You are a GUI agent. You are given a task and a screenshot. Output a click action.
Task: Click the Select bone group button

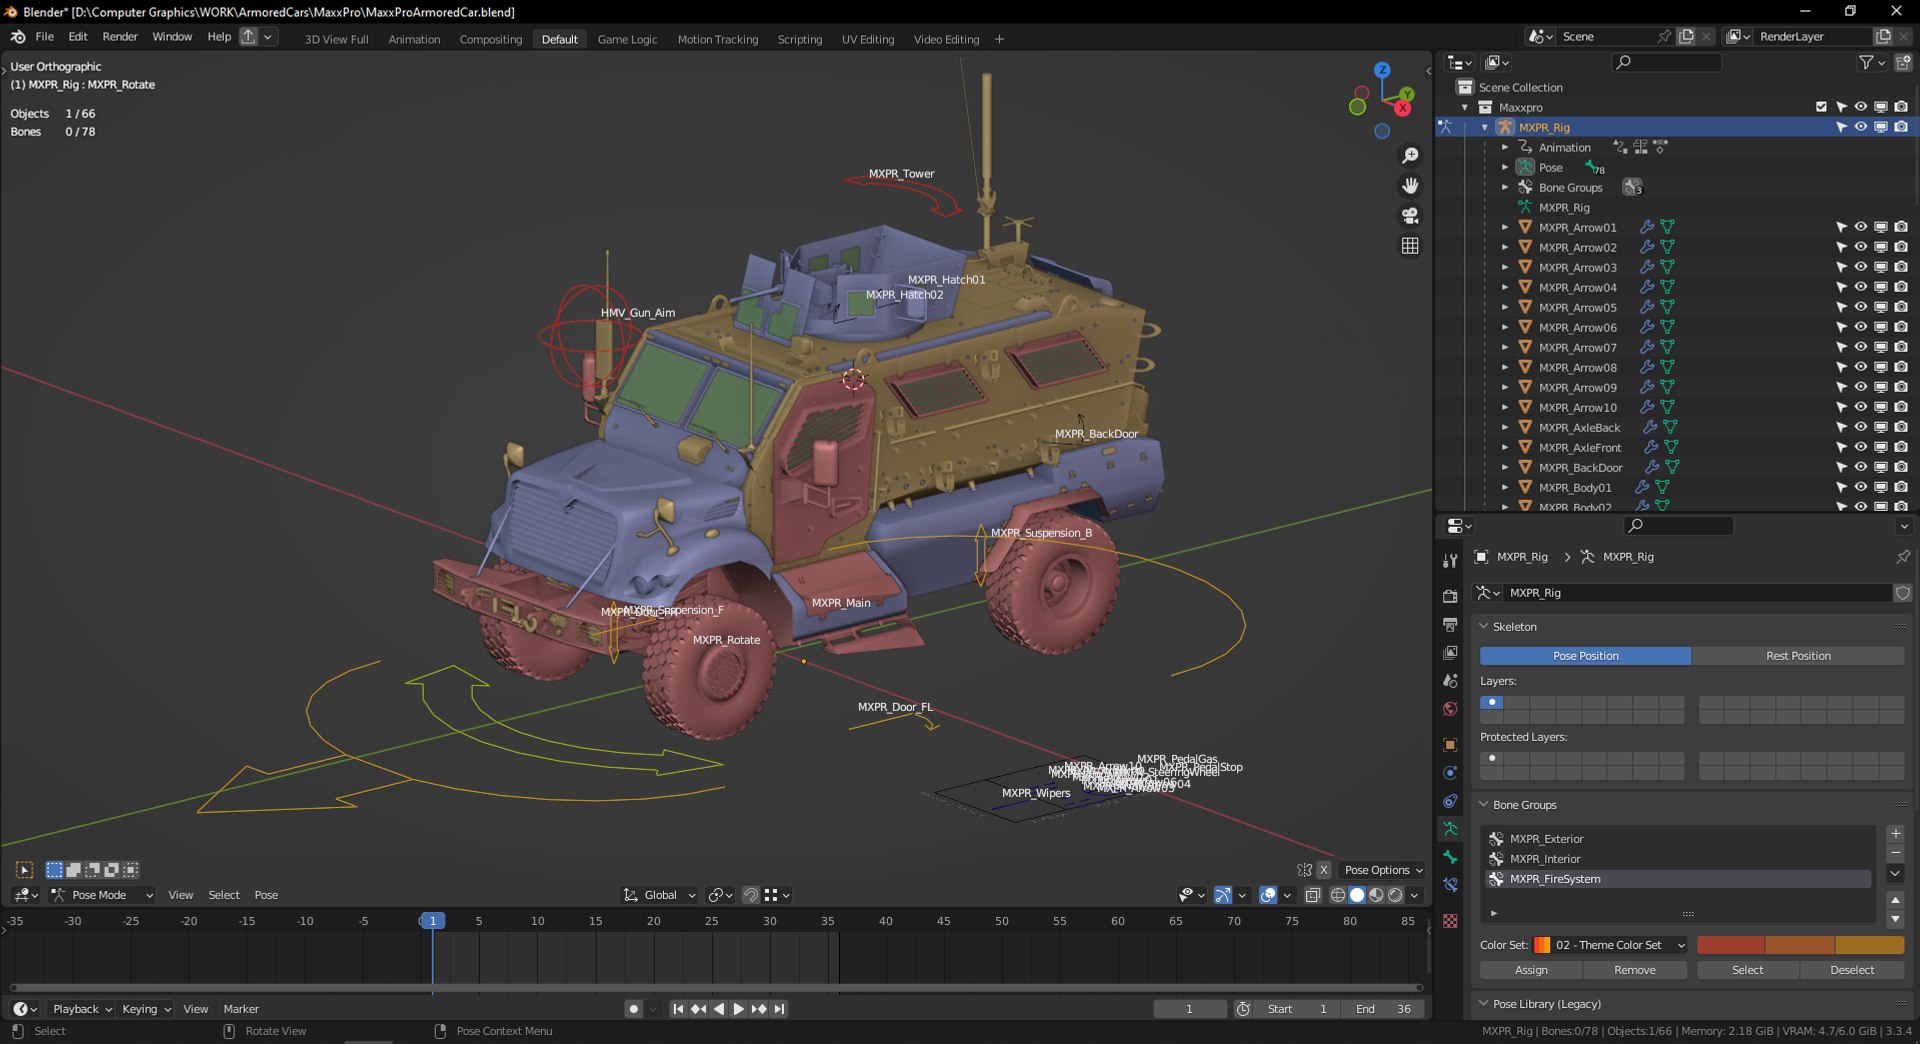tap(1748, 970)
